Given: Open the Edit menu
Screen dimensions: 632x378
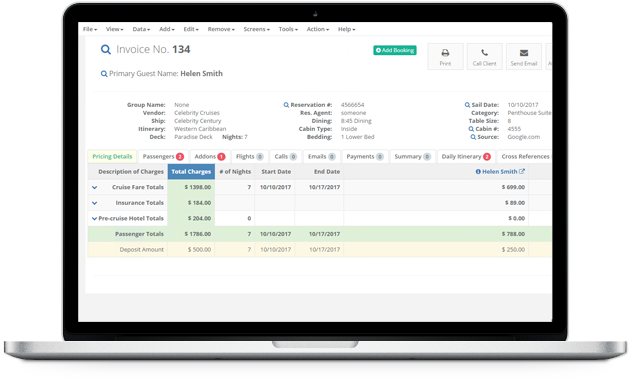Looking at the screenshot, I should click(x=191, y=29).
